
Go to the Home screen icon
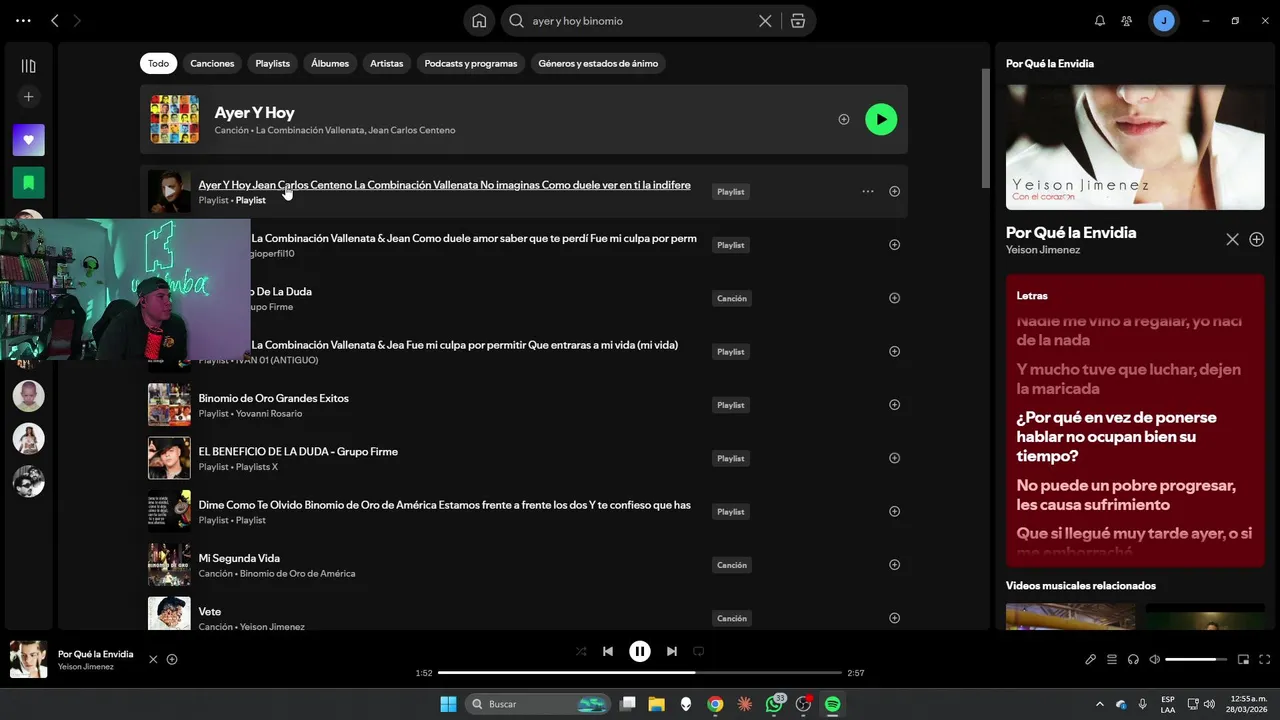479,20
